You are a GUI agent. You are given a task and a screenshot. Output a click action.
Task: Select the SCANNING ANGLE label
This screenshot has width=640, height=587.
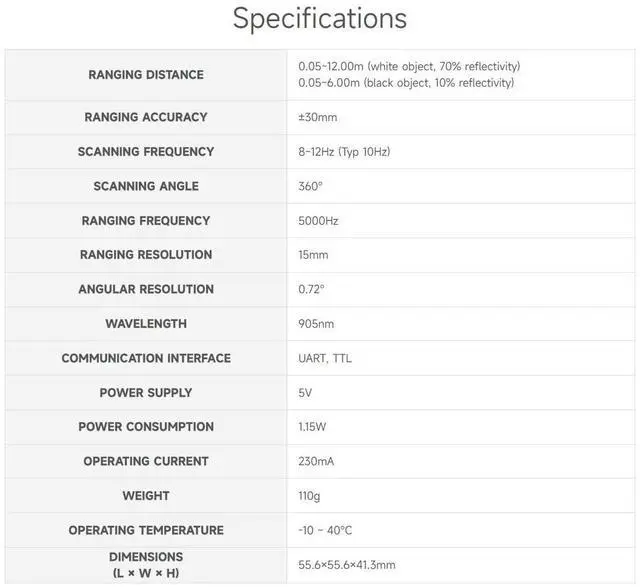(x=146, y=186)
